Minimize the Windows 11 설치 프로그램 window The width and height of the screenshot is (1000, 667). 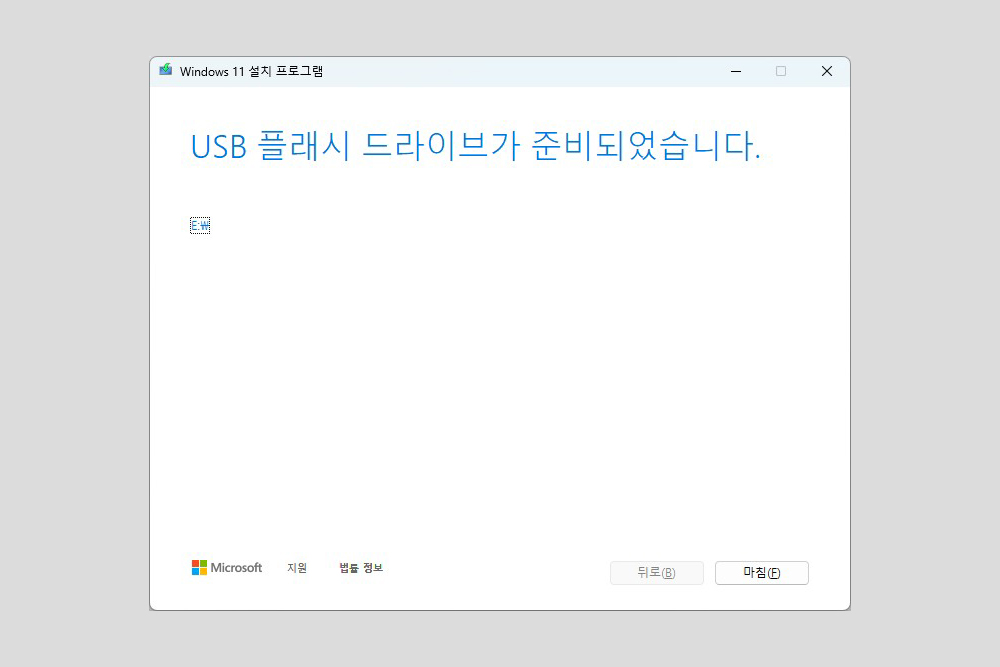pos(736,71)
